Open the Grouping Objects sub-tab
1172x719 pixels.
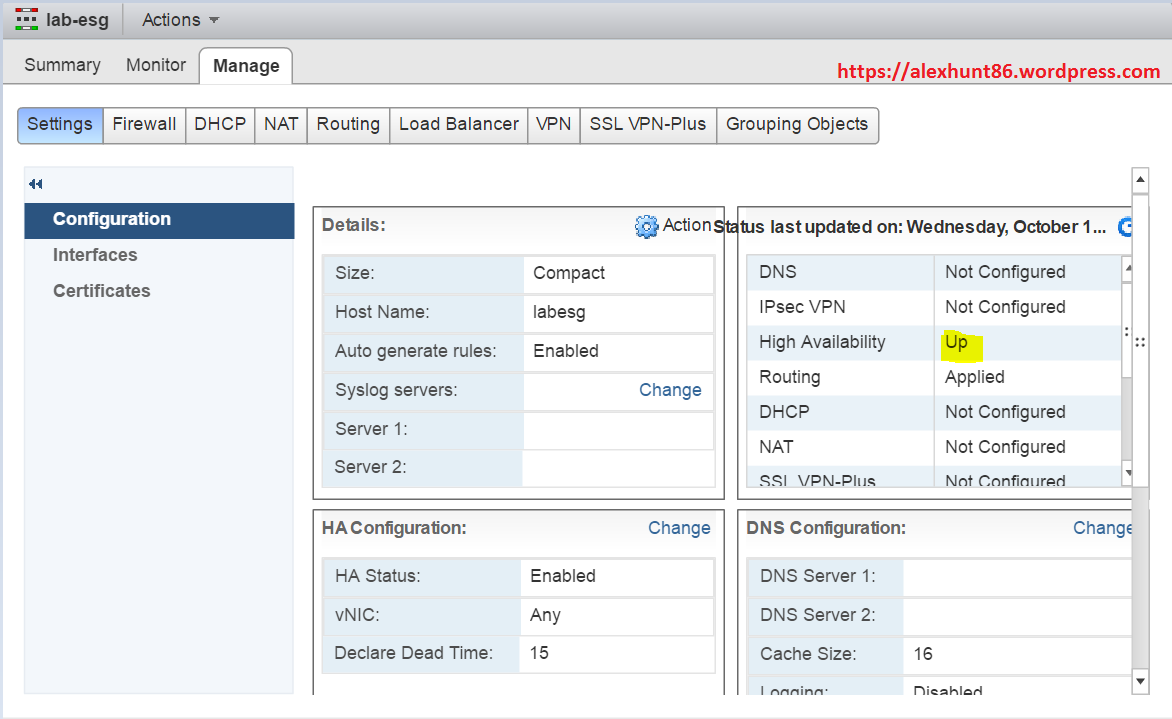797,124
